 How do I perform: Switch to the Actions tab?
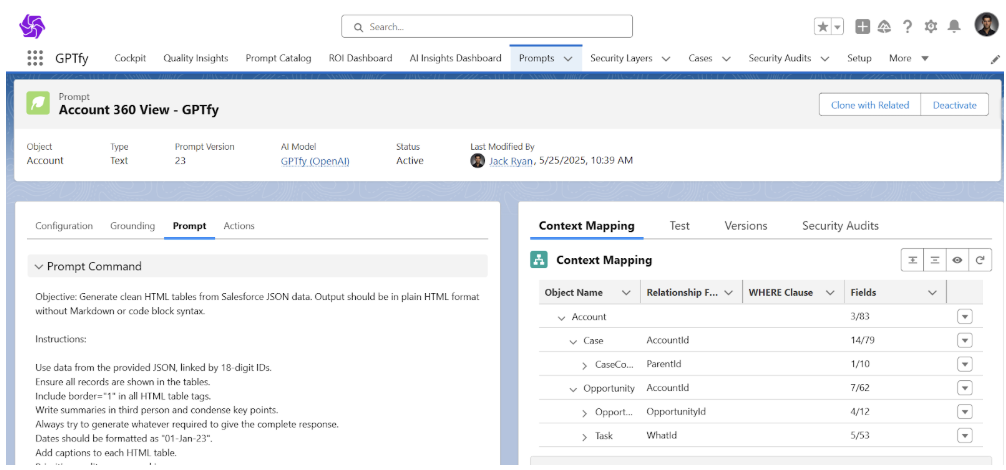point(239,226)
